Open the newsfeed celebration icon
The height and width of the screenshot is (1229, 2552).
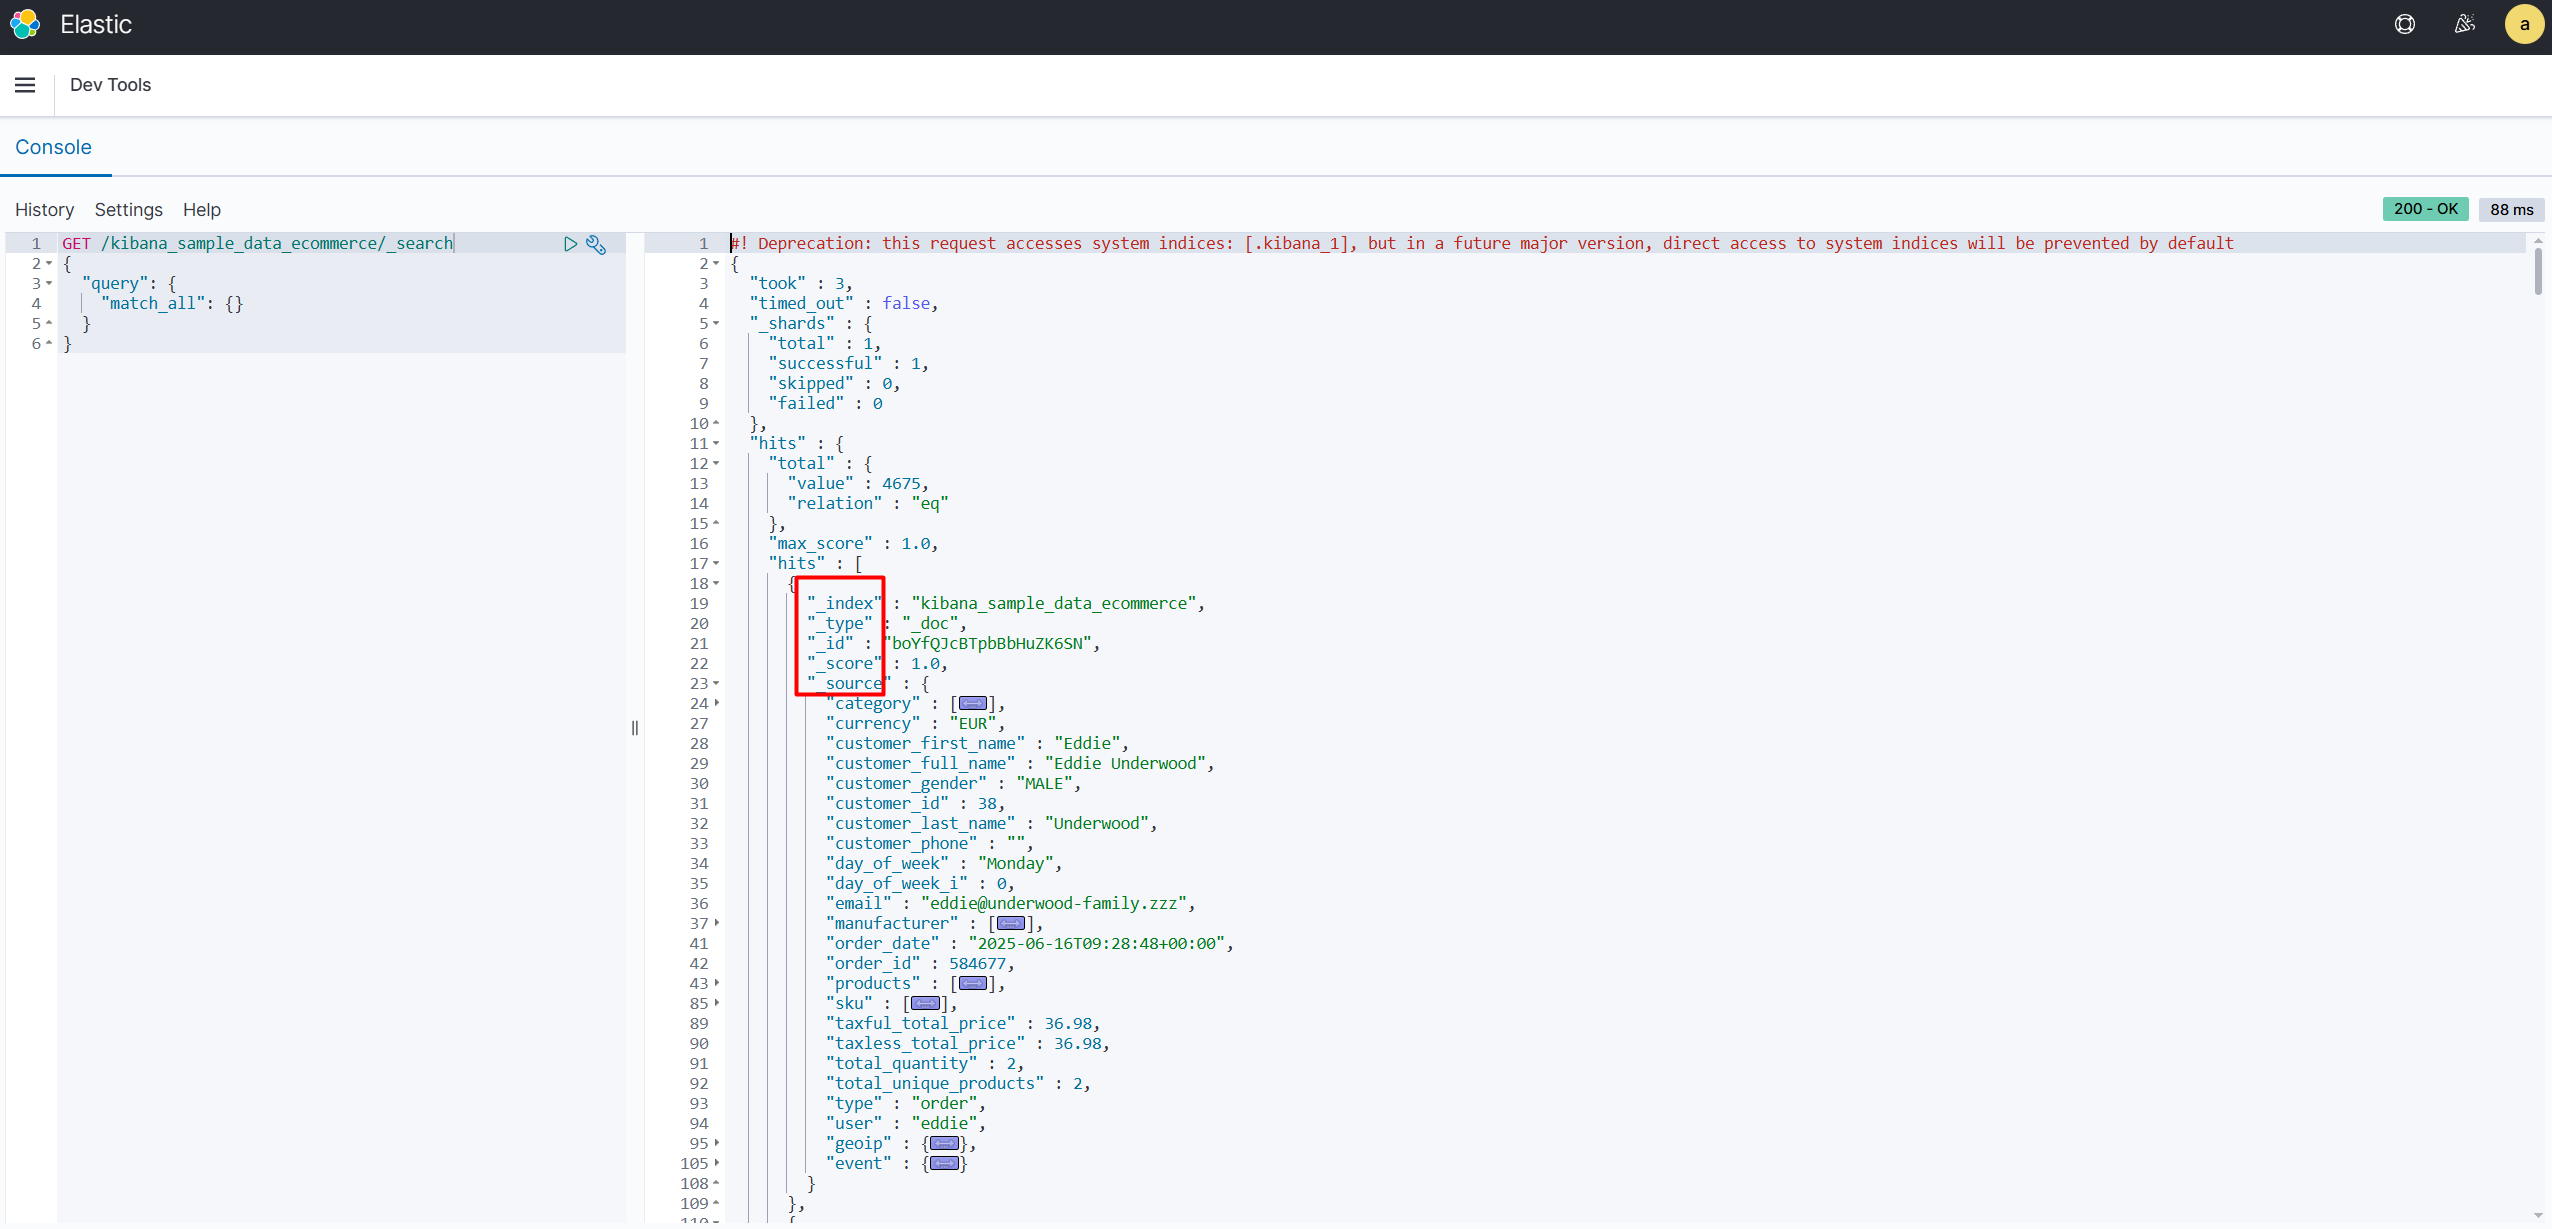pyautogui.click(x=2465, y=24)
